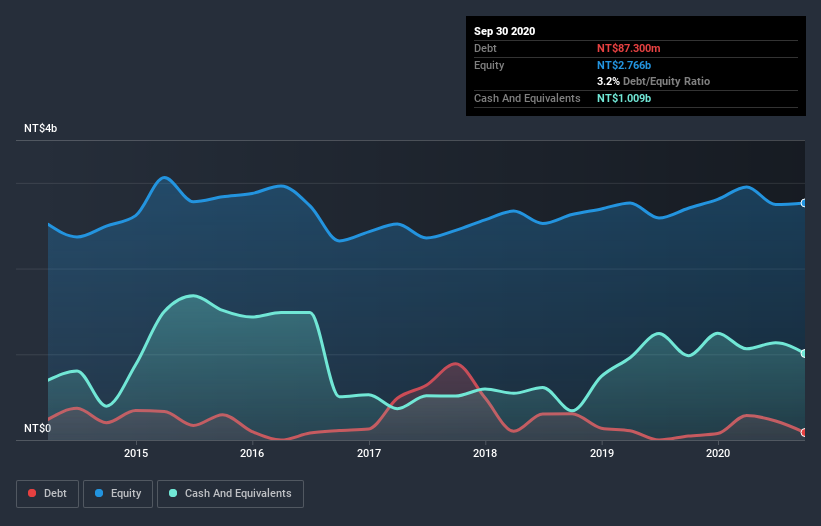Select the Equity endpoint marker on the blue line
This screenshot has height=526, width=821.
click(803, 203)
